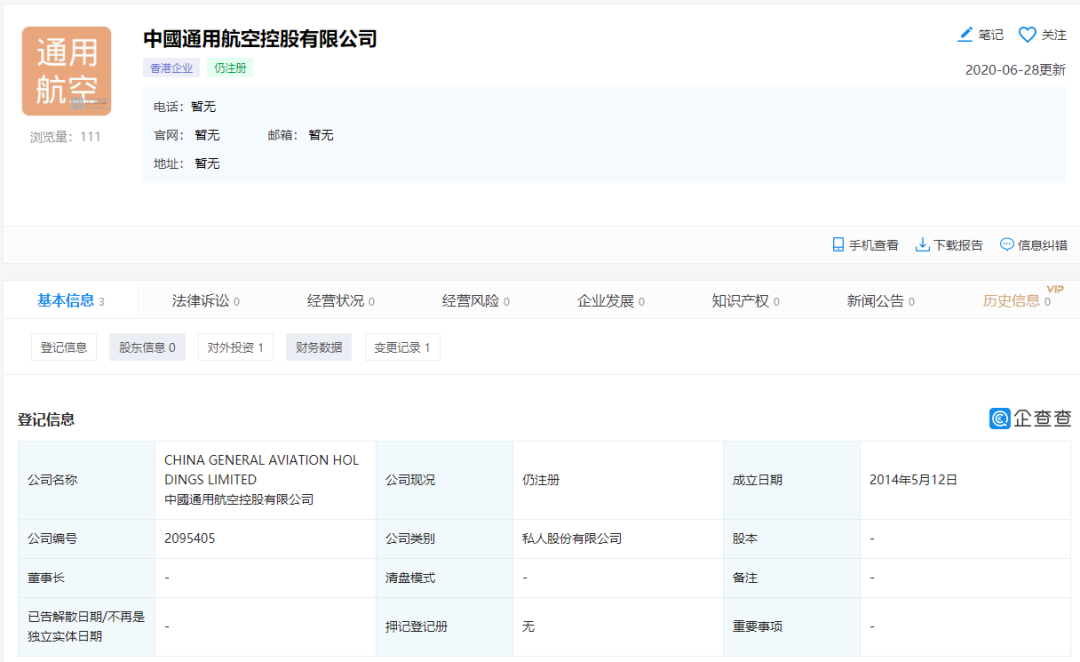
Task: Click the 财务数据 button
Action: [319, 347]
